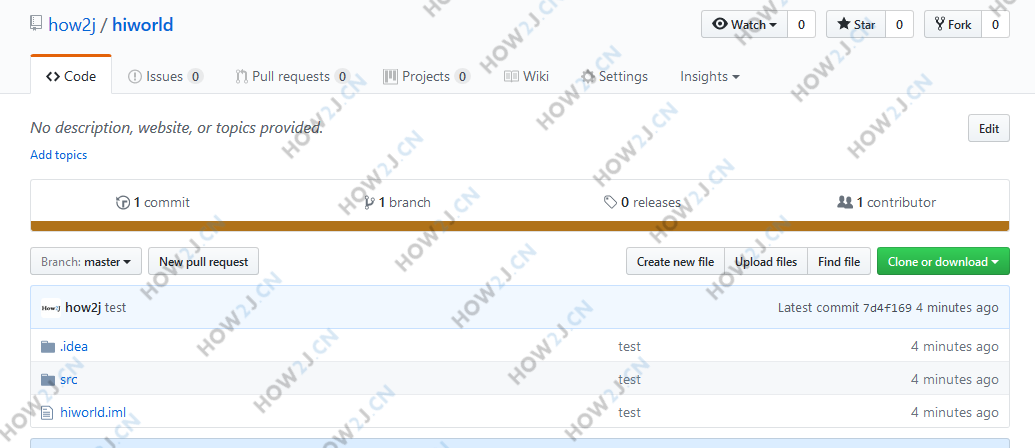This screenshot has height=448, width=1035.
Task: Click the how2j avatar thumbnail in commit row
Action: pos(51,307)
